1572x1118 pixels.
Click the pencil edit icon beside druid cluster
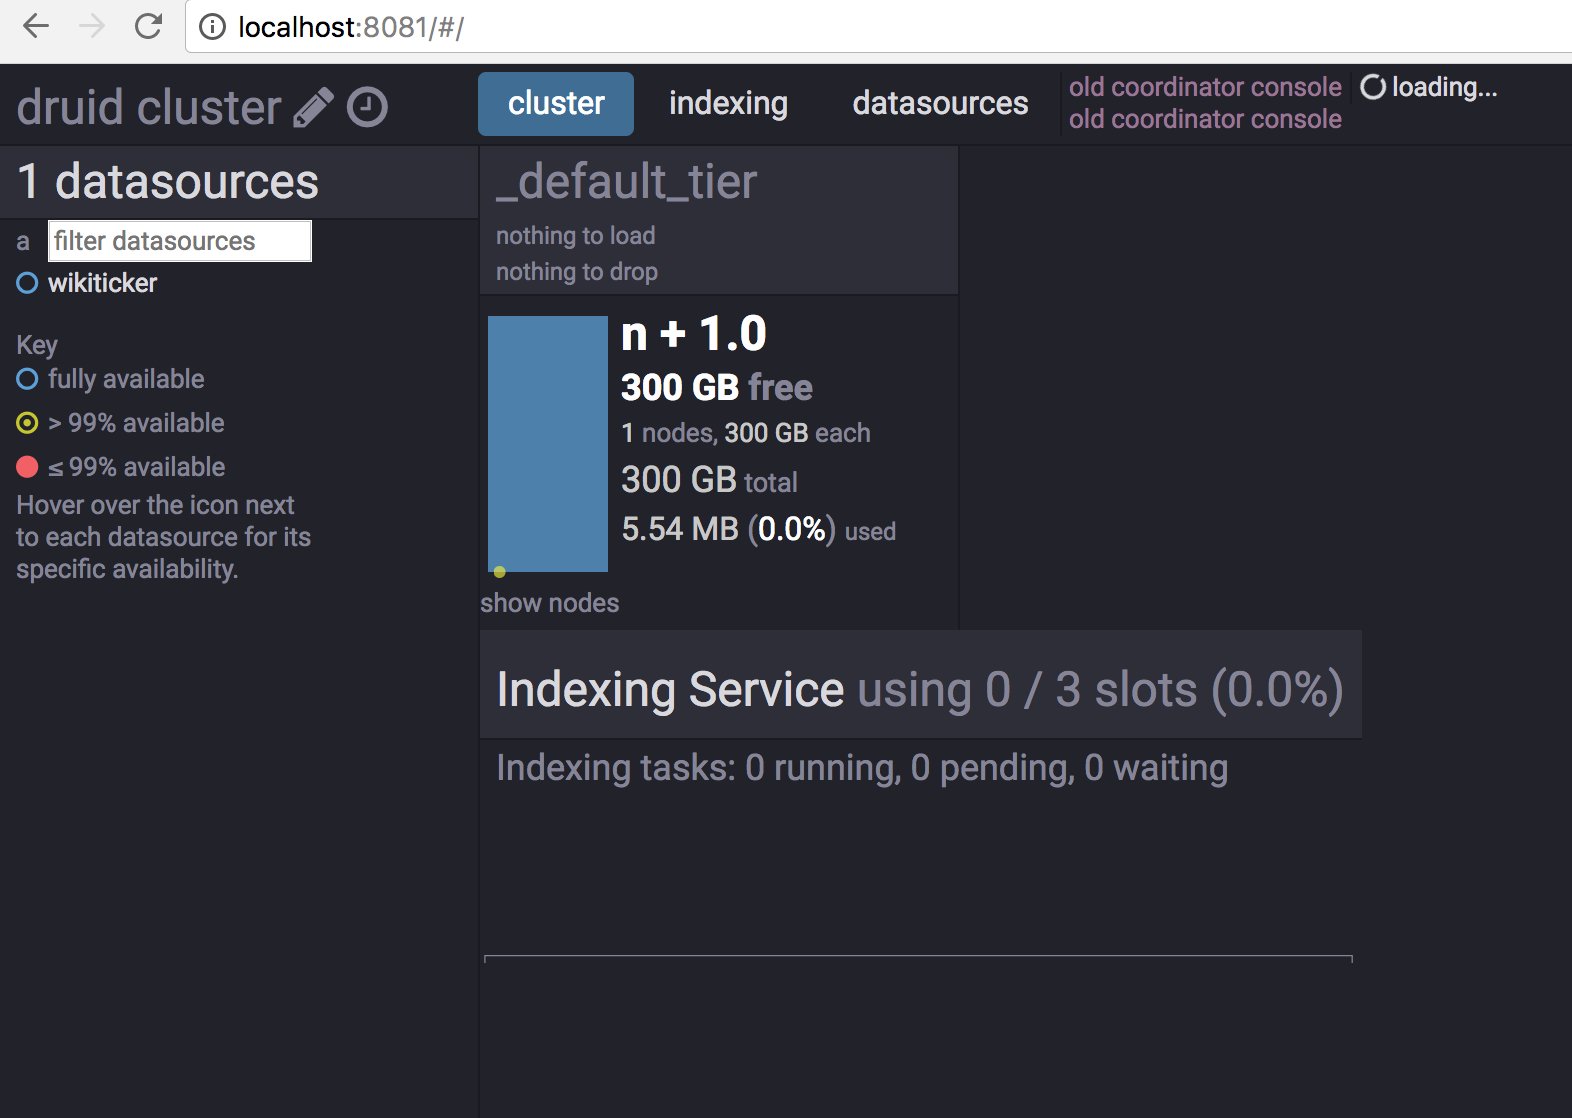point(313,108)
